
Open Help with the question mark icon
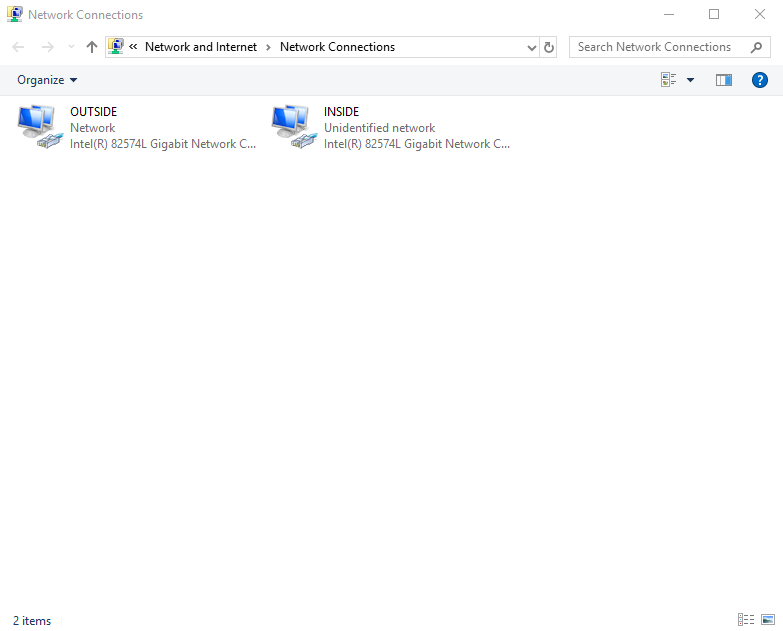[759, 80]
